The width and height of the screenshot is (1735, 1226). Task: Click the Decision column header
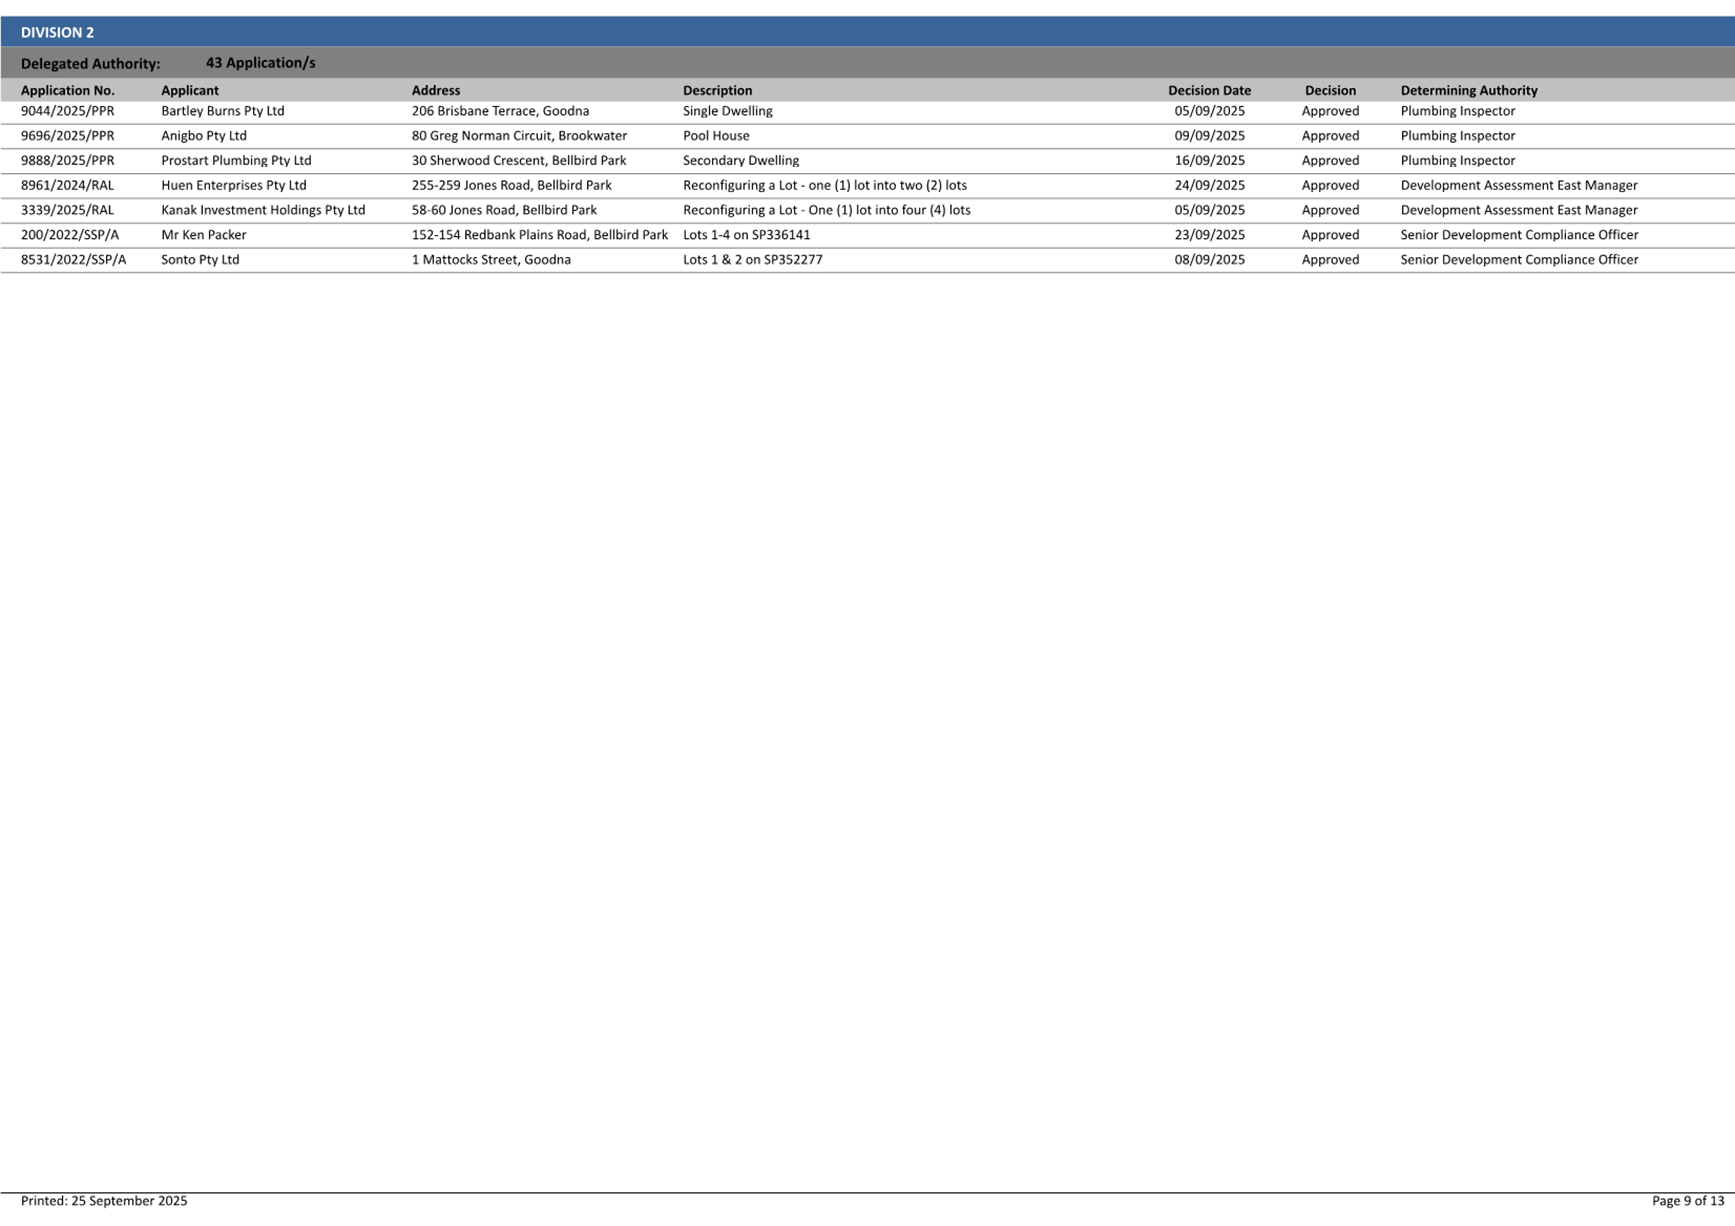coord(1330,90)
